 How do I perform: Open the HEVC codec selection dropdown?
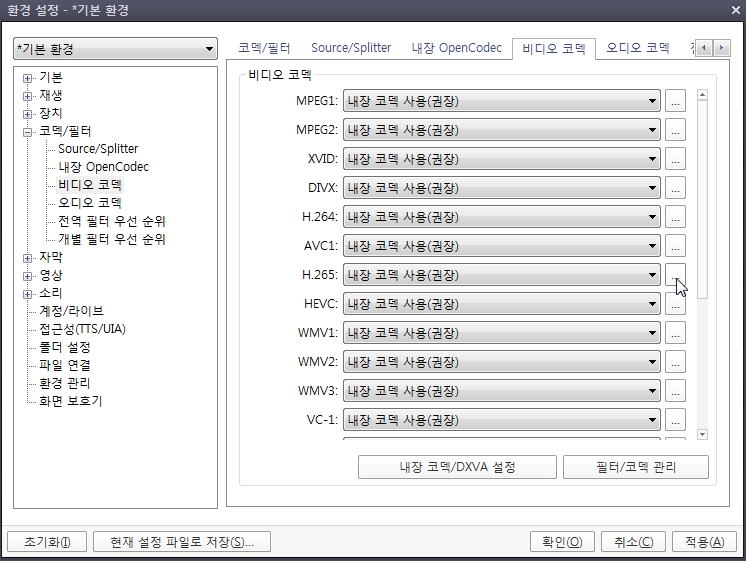pos(501,304)
